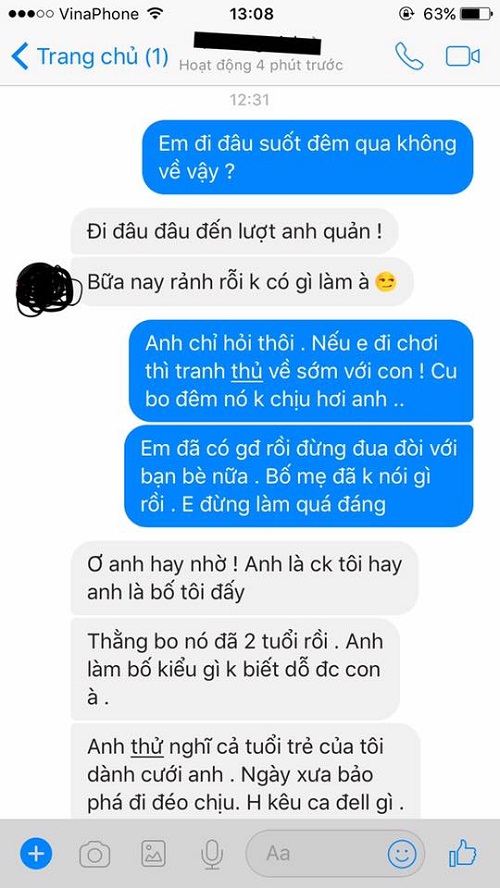
Task: Select message 'Bữa nay rảnh rồi k có gì làm'
Action: tap(242, 281)
